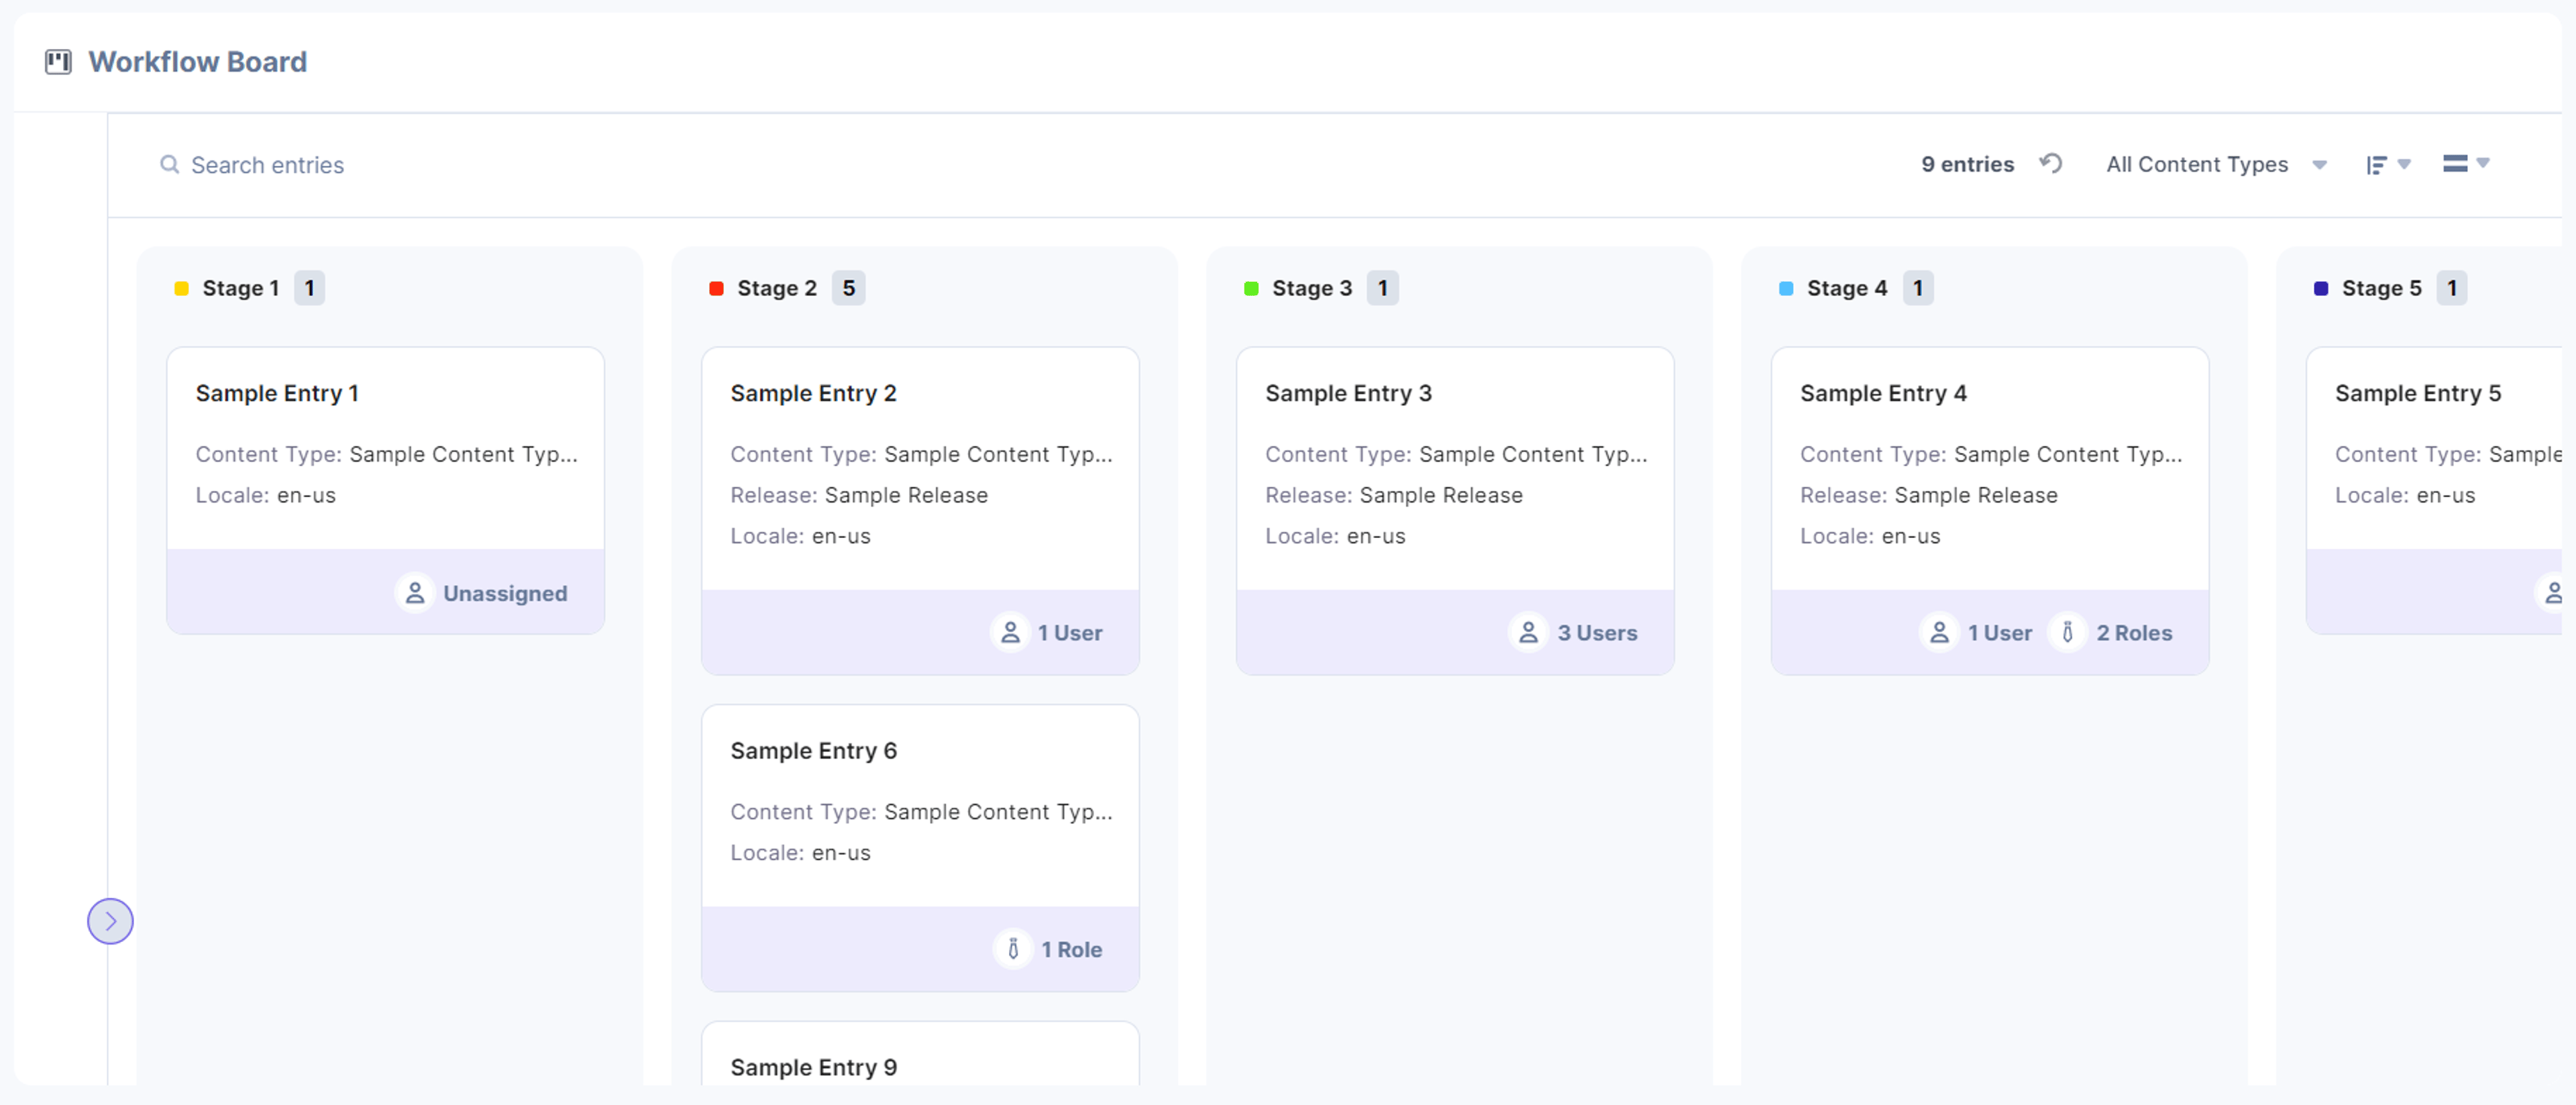Click the Stage 4 column header
2576x1105 pixels.
click(x=1847, y=288)
